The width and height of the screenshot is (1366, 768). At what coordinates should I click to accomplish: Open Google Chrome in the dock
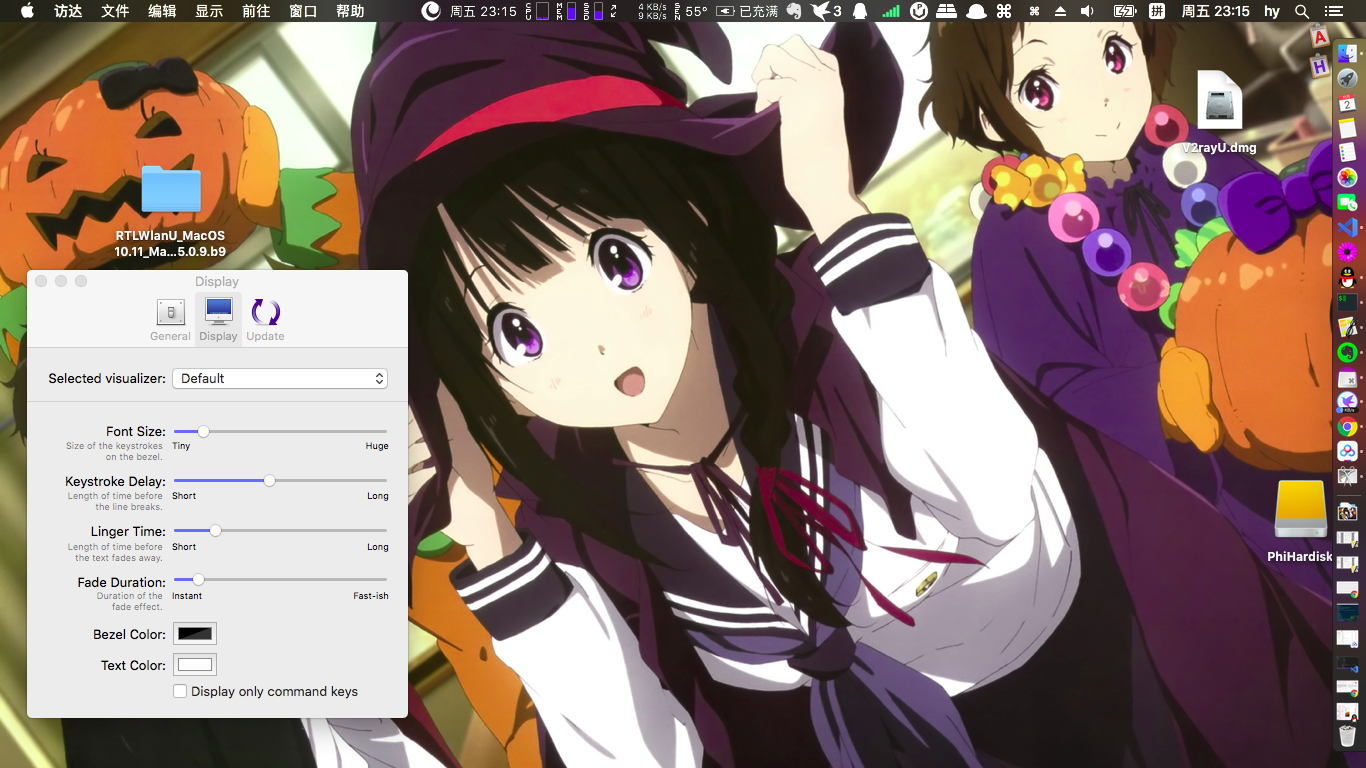click(x=1347, y=427)
